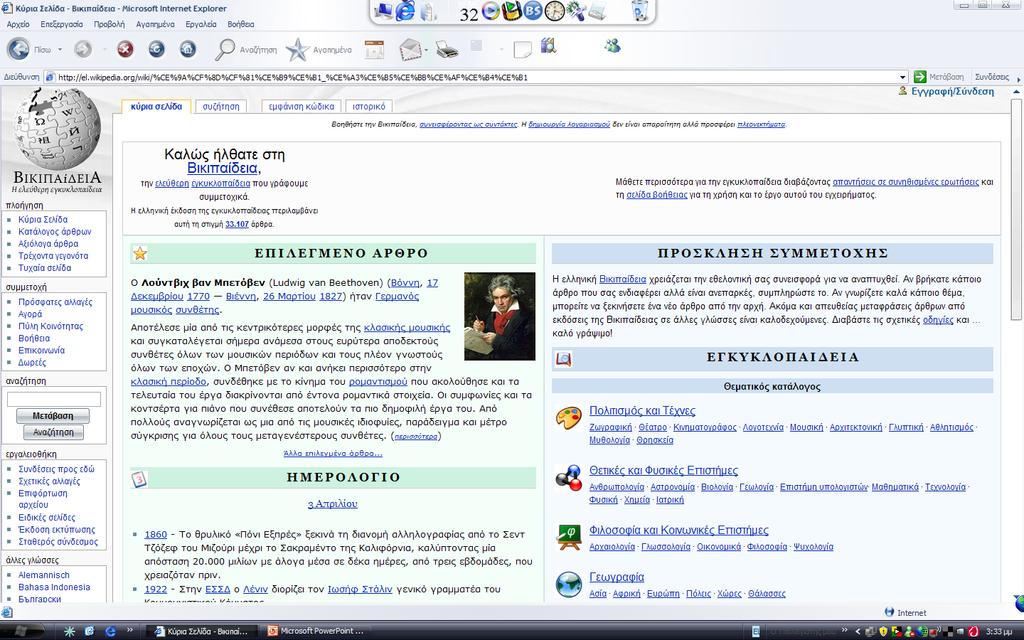
Task: Open the Research books icon in toolbar
Action: coord(549,46)
